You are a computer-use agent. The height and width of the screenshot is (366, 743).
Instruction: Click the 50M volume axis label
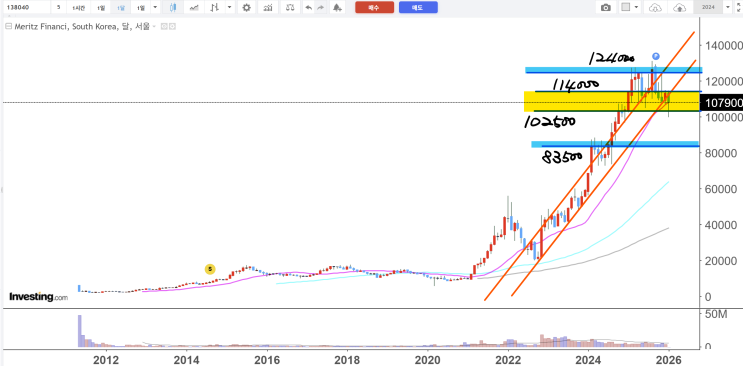pyautogui.click(x=716, y=314)
